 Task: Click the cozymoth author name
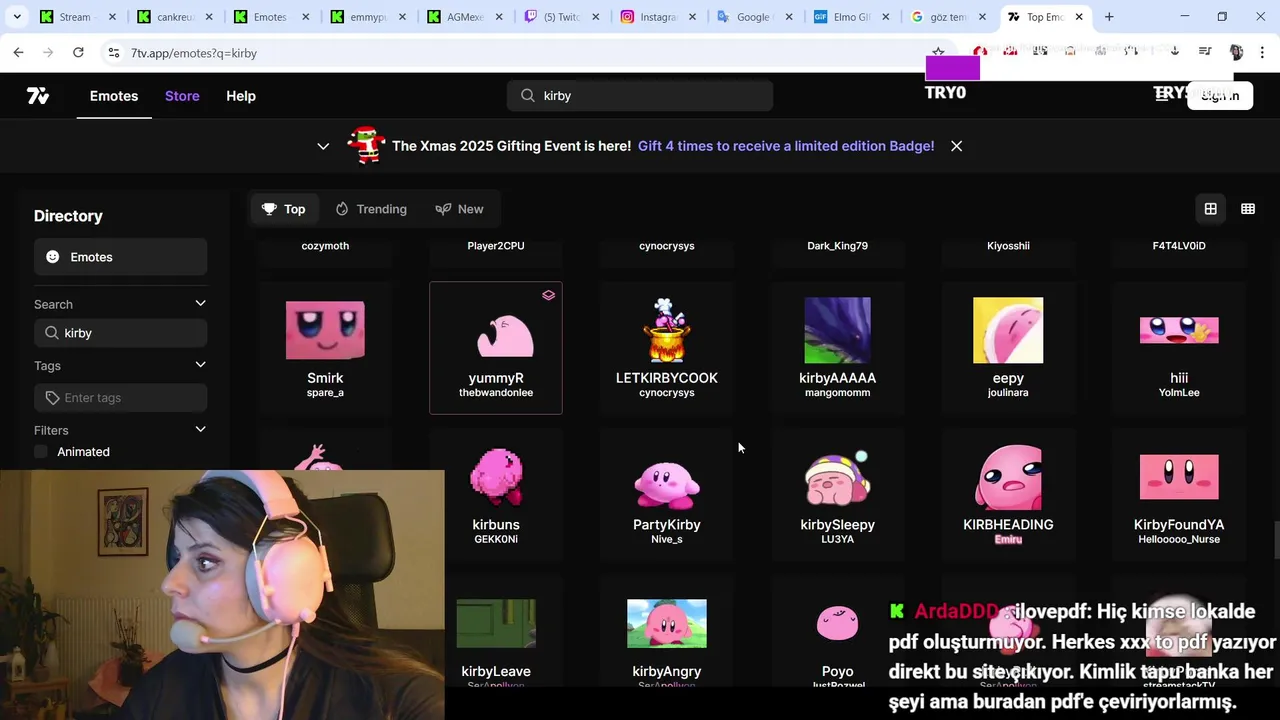click(x=325, y=246)
